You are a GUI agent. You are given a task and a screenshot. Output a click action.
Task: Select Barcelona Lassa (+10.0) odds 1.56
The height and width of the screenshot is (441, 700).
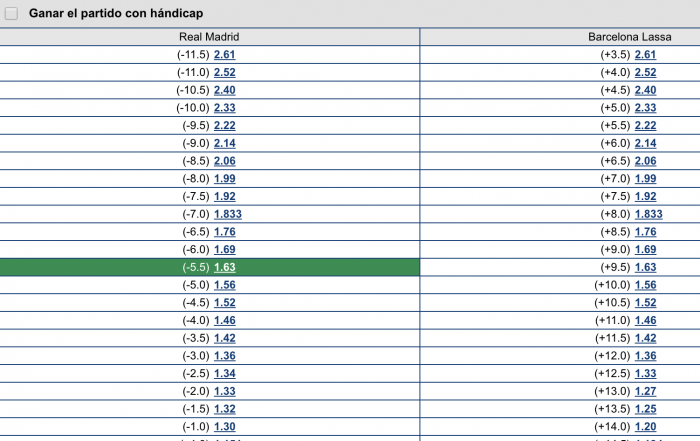[646, 285]
